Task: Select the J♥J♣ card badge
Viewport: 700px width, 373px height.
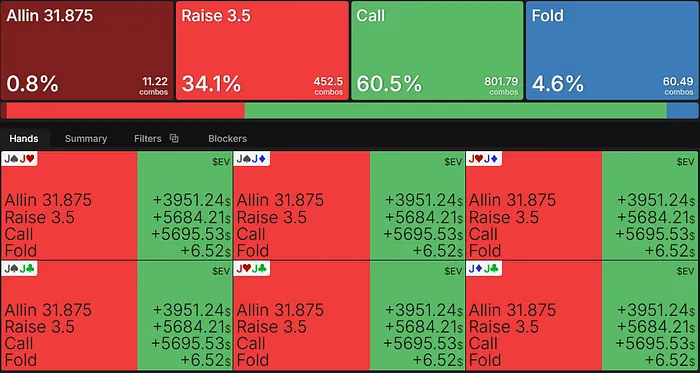Action: coord(252,269)
